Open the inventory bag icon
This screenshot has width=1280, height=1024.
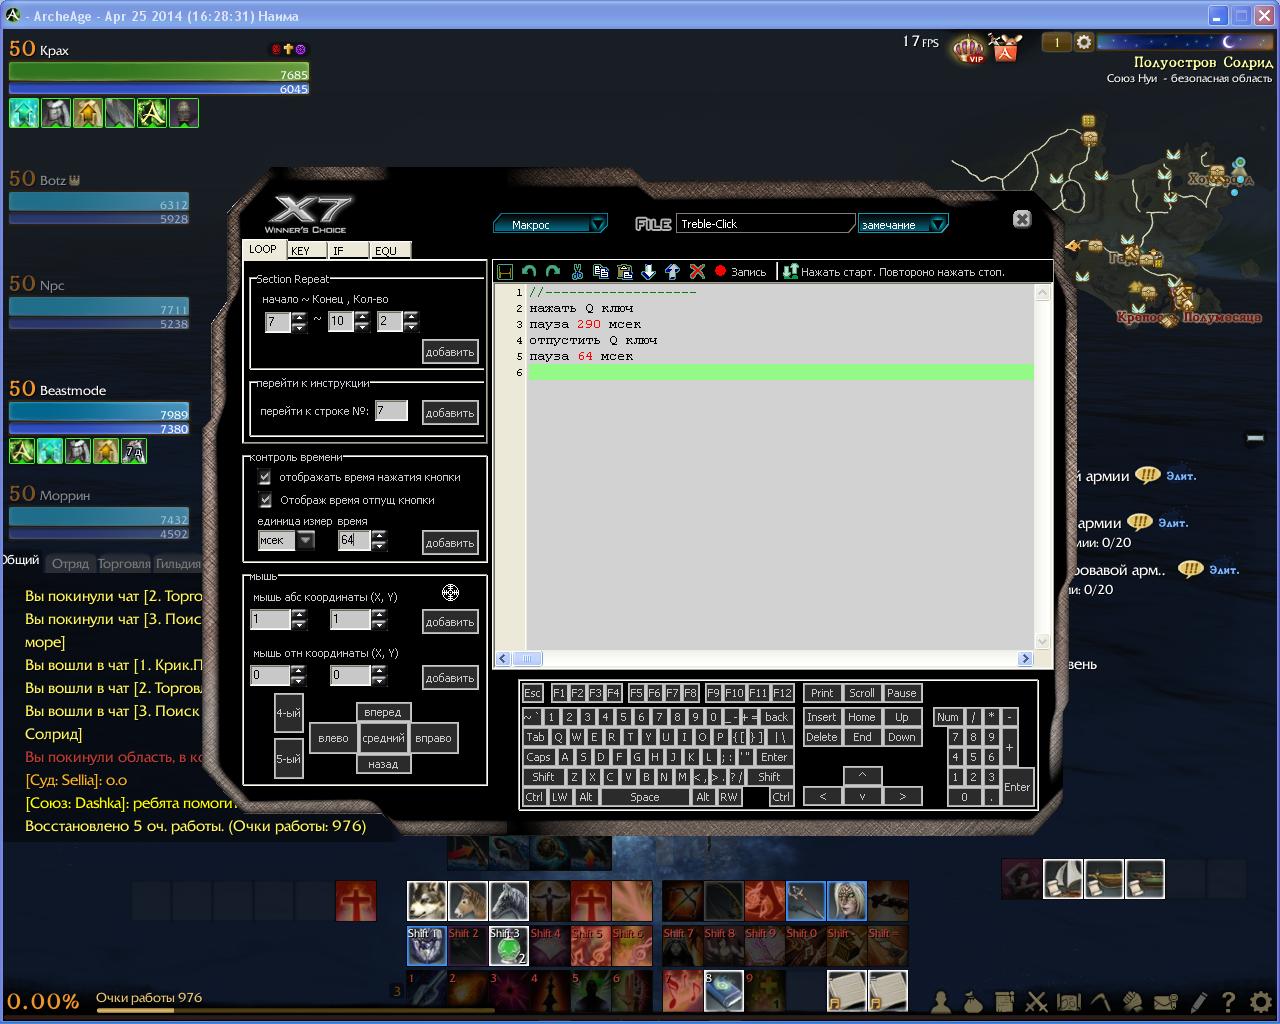973,1000
